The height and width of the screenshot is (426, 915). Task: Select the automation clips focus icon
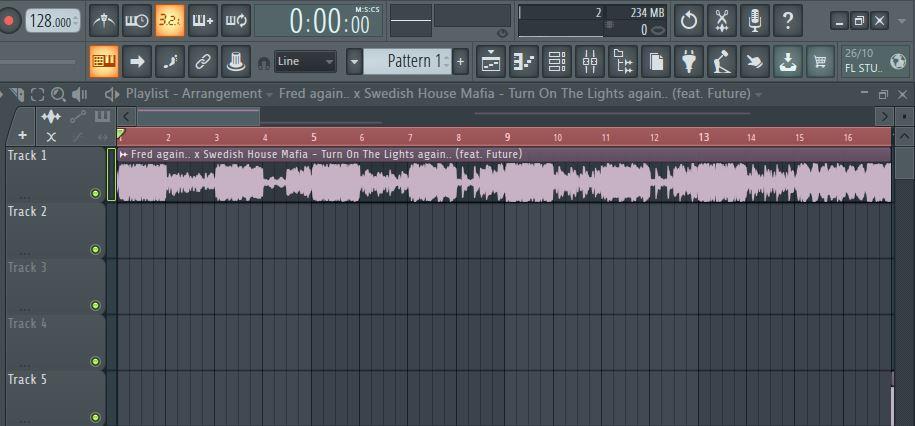coord(78,117)
